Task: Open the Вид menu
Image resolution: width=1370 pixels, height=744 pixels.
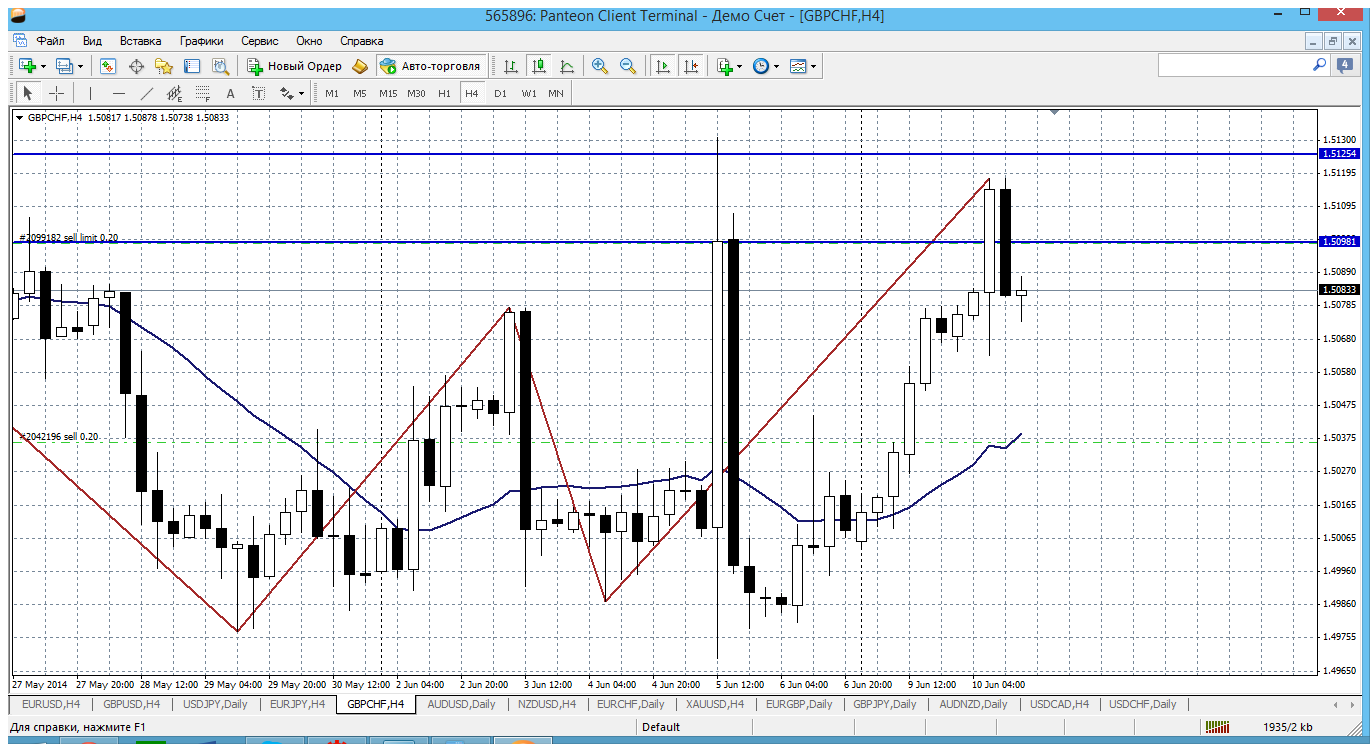Action: point(92,41)
